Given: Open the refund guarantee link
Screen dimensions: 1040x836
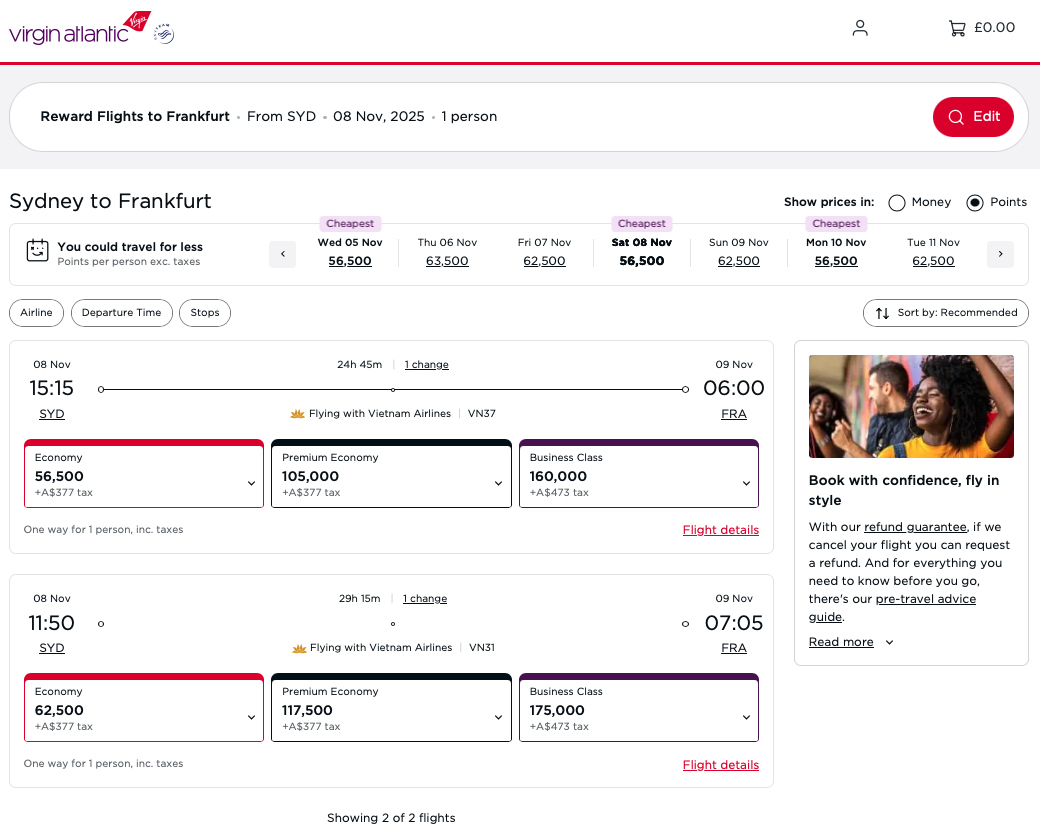Looking at the screenshot, I should 915,527.
